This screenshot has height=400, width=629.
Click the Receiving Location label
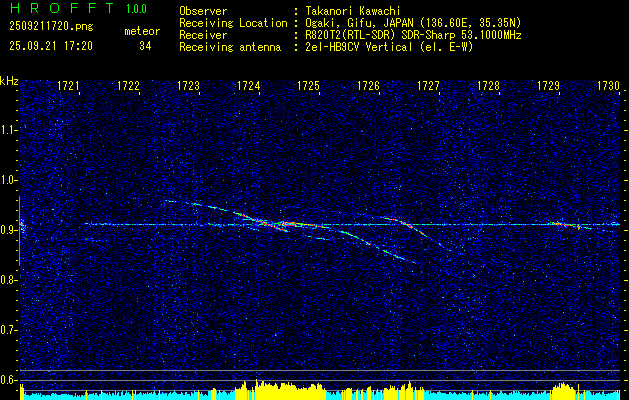[x=233, y=23]
